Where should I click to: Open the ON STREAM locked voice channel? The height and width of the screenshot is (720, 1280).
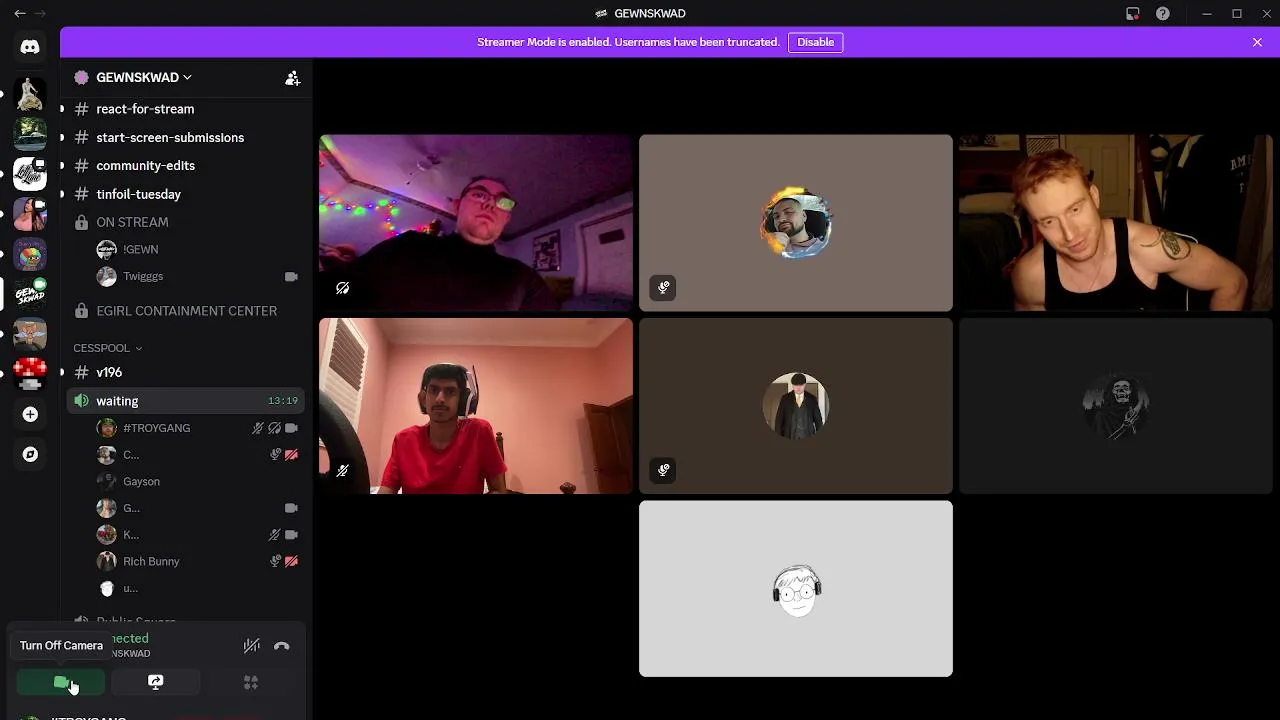pyautogui.click(x=132, y=222)
